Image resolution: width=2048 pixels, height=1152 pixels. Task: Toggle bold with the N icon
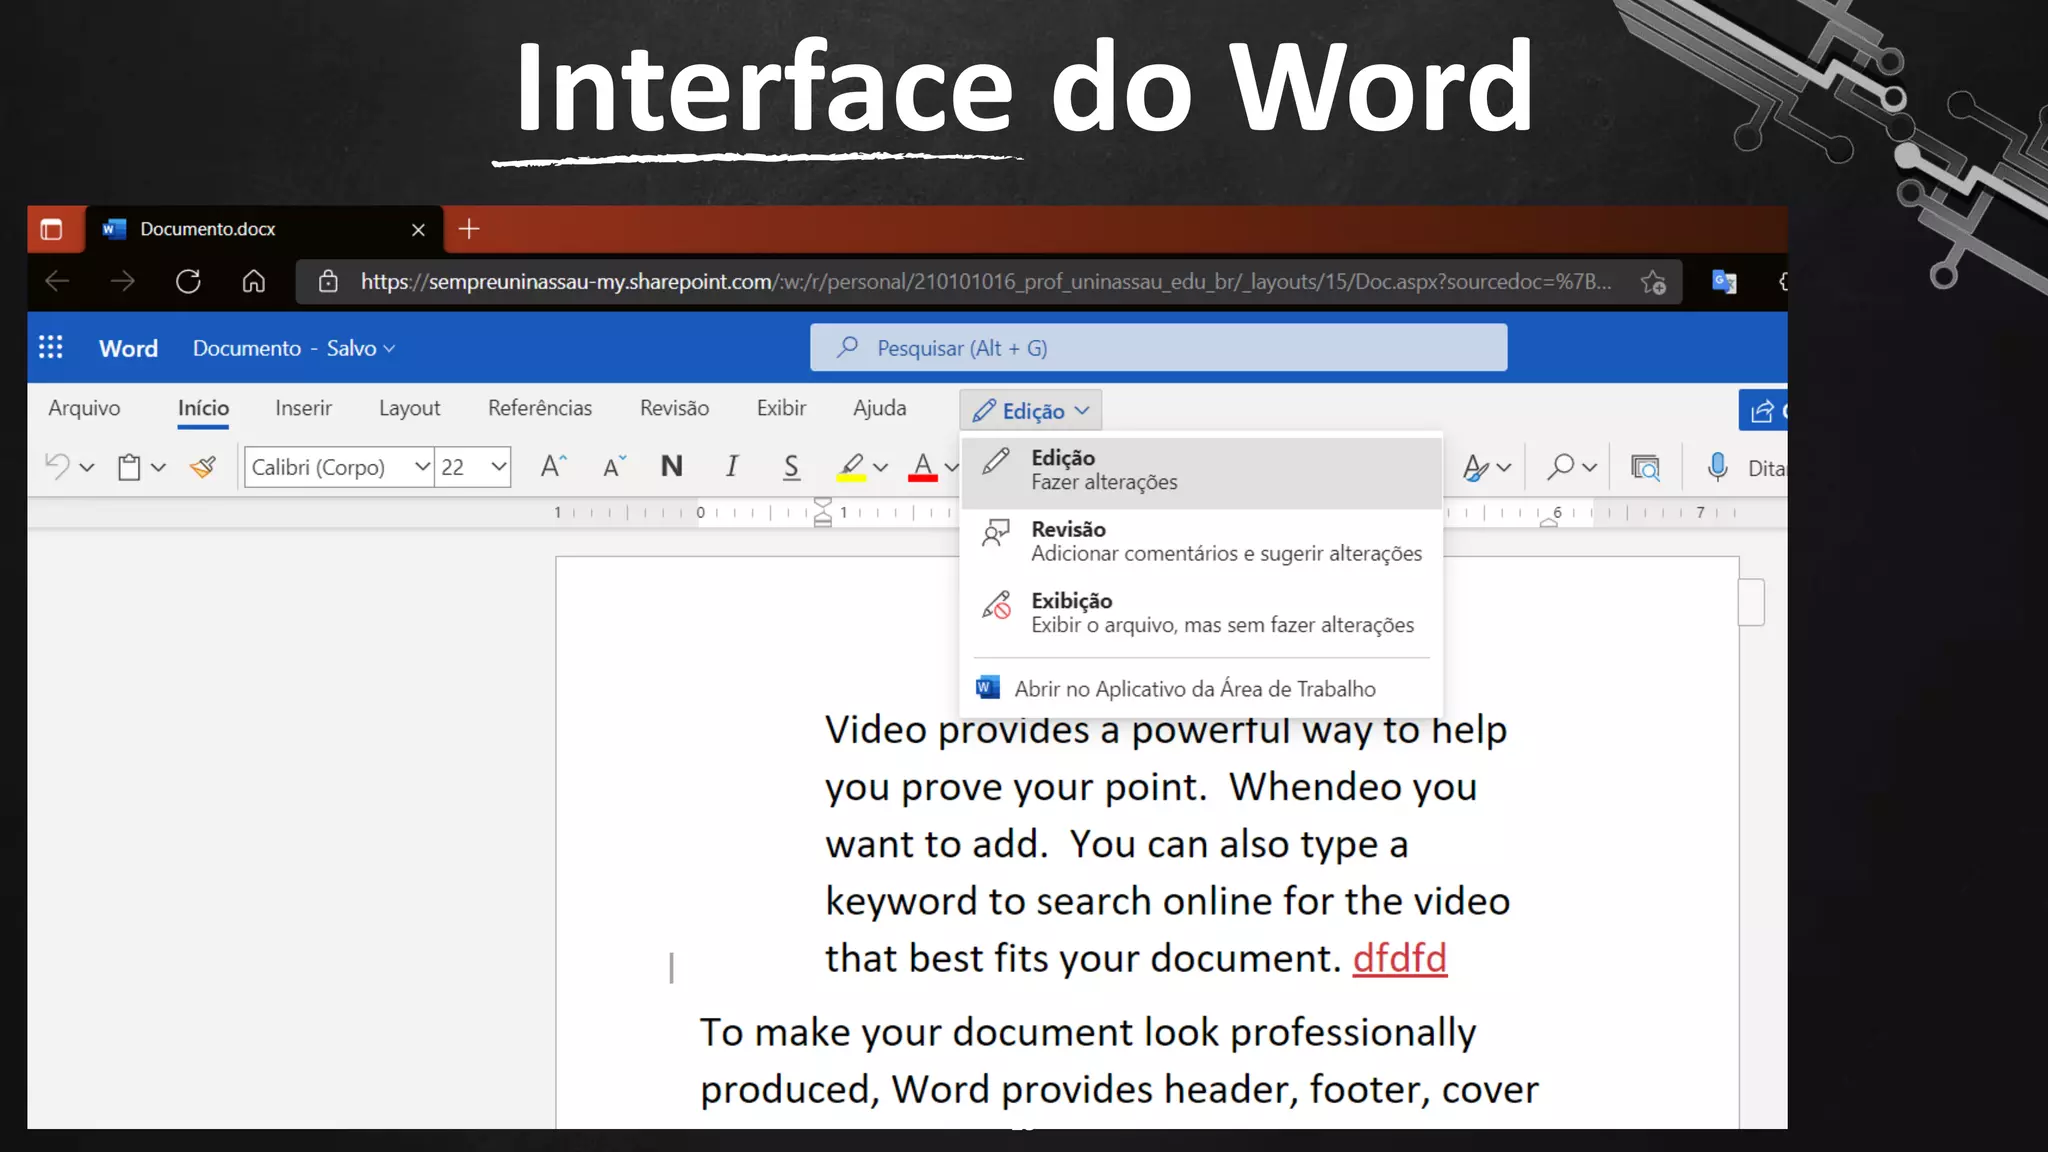672,466
